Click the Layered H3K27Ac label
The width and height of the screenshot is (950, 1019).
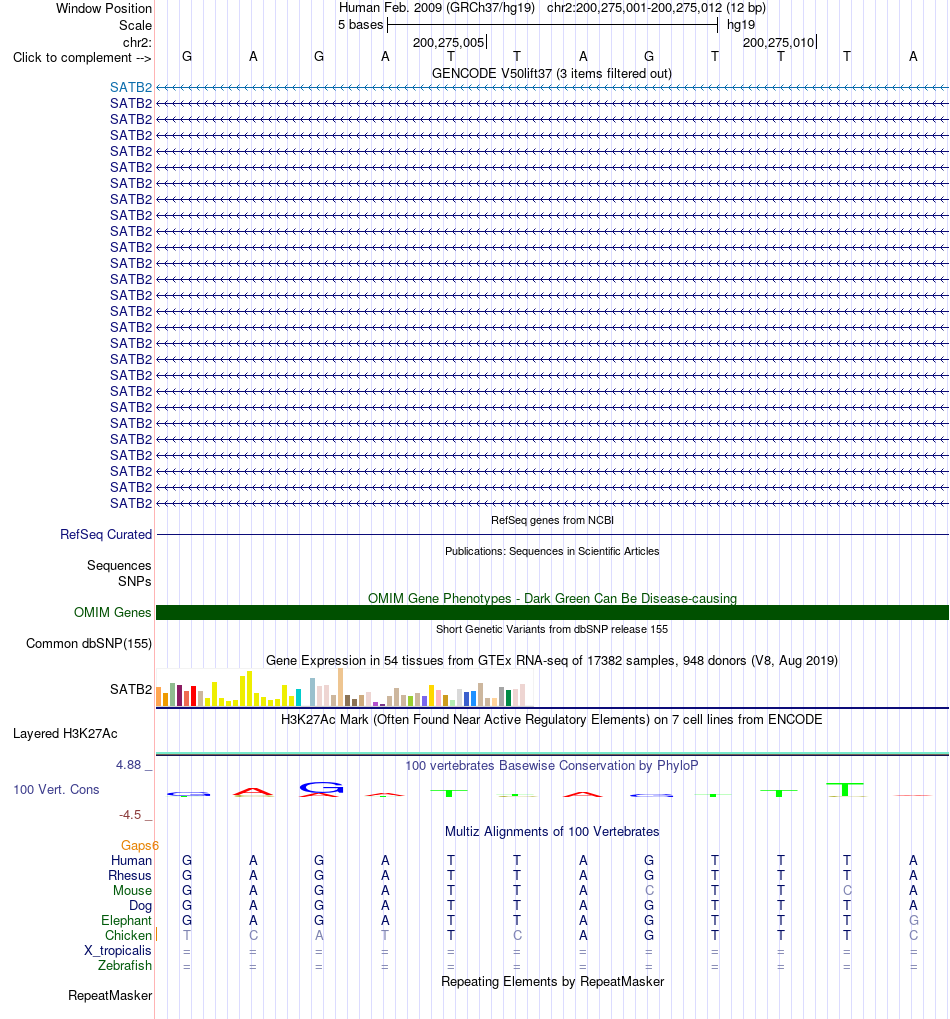[x=65, y=734]
